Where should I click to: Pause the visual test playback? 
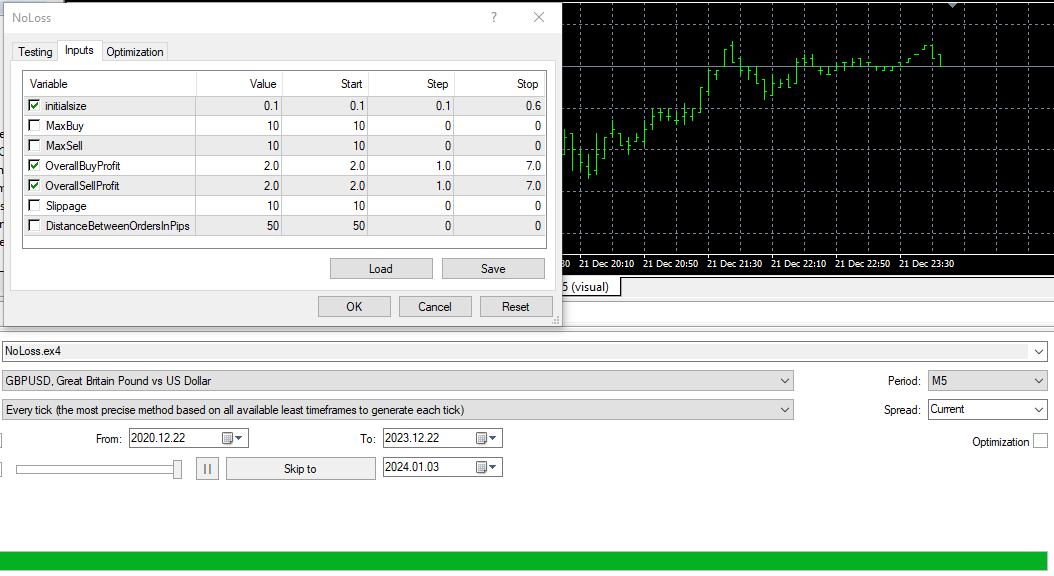207,468
